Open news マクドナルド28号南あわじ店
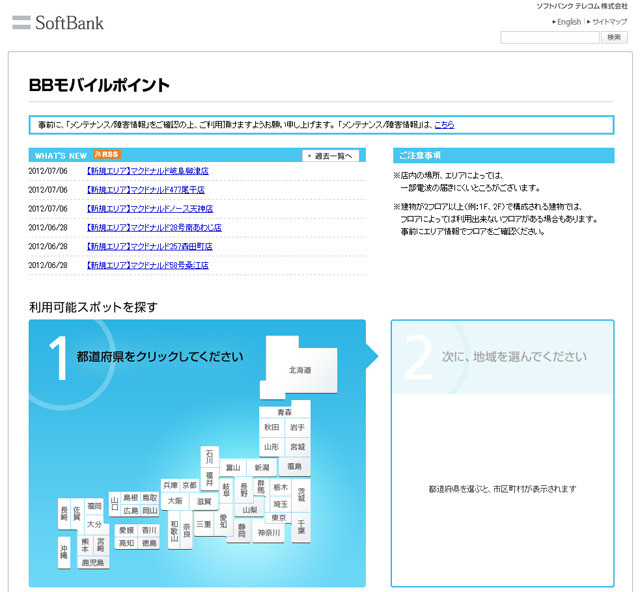 (x=154, y=227)
